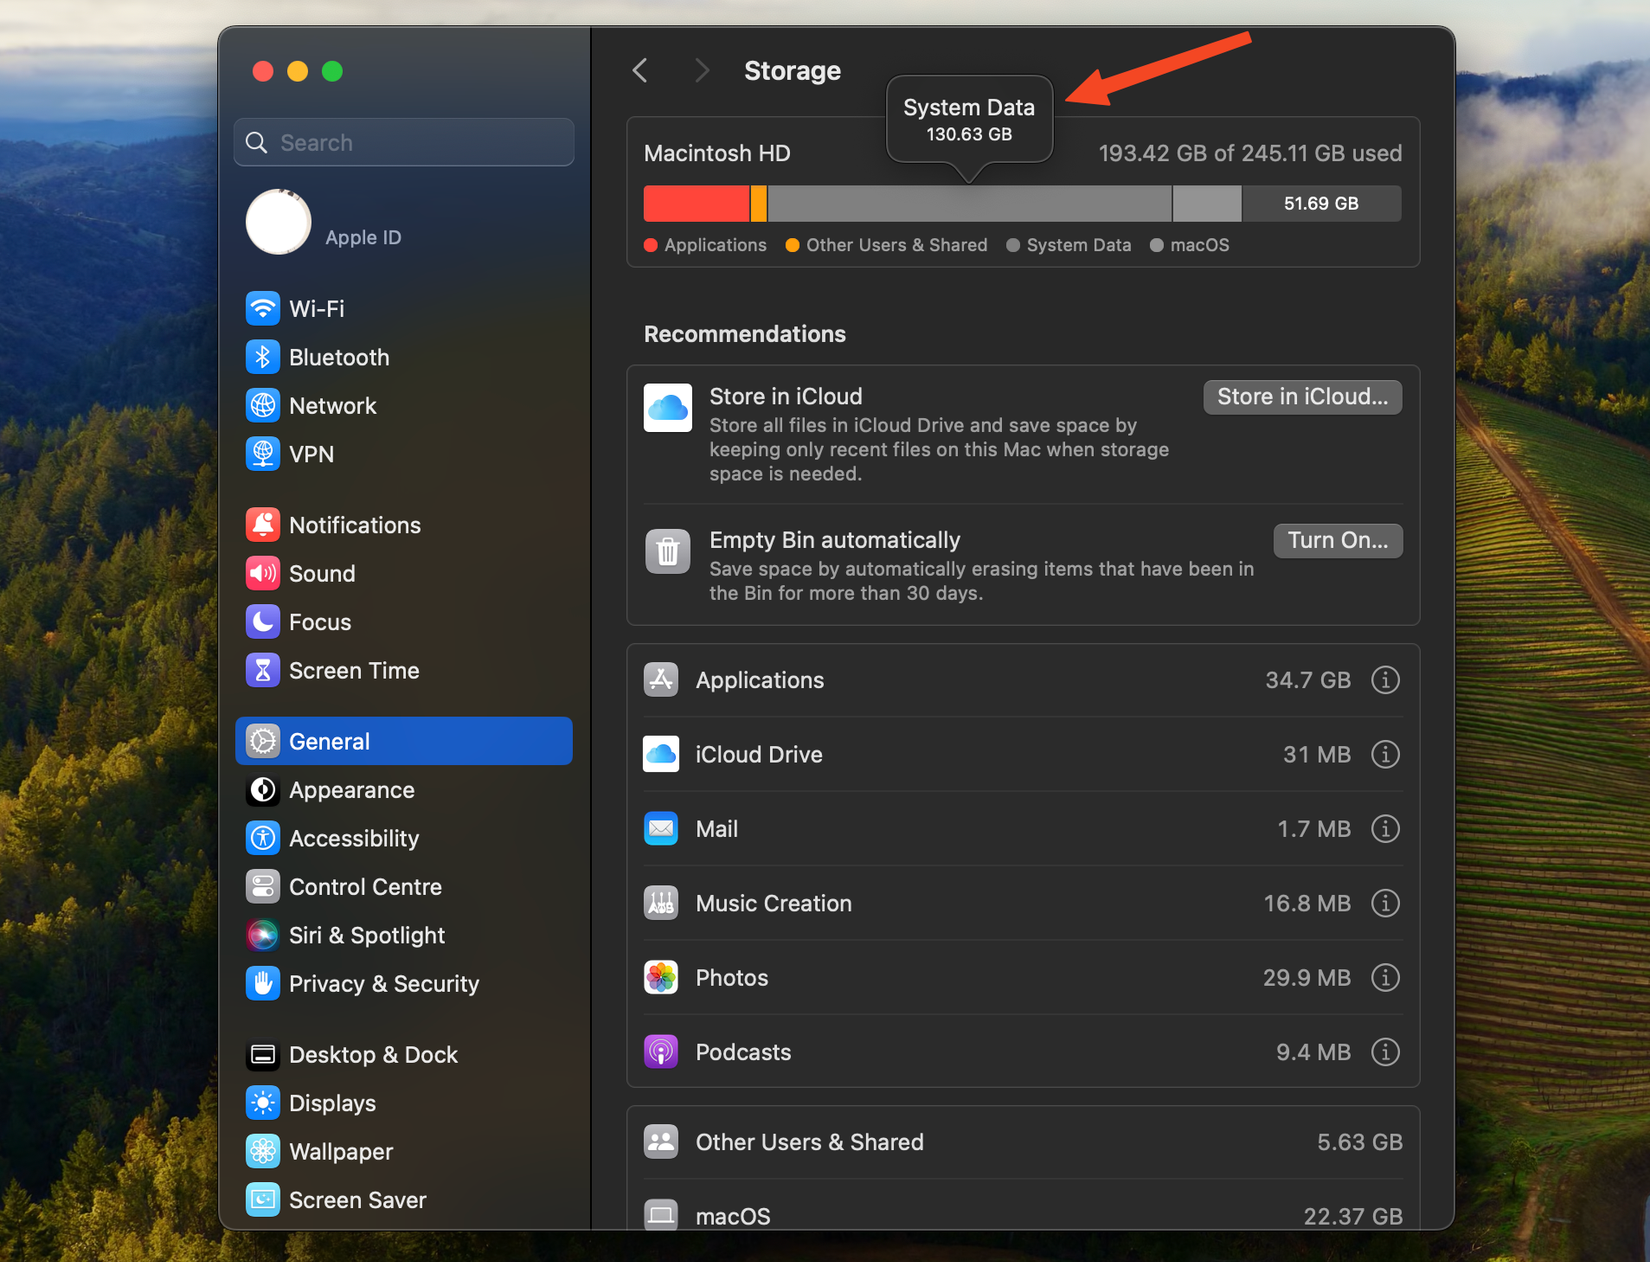The width and height of the screenshot is (1650, 1262).
Task: Click the Bluetooth icon in sidebar
Action: pos(262,357)
